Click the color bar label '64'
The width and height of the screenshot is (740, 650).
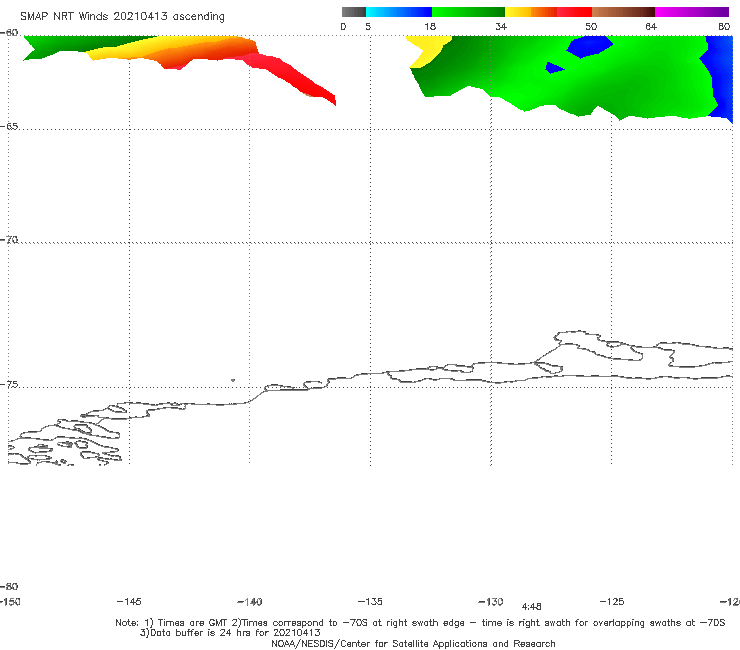pyautogui.click(x=651, y=26)
